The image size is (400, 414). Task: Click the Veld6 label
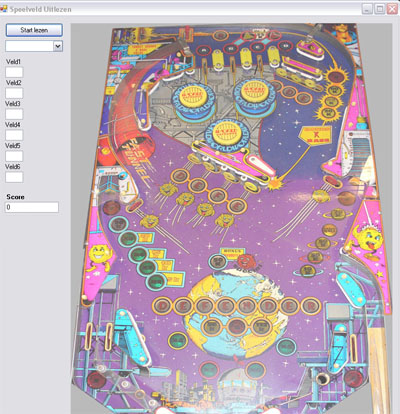pyautogui.click(x=13, y=167)
